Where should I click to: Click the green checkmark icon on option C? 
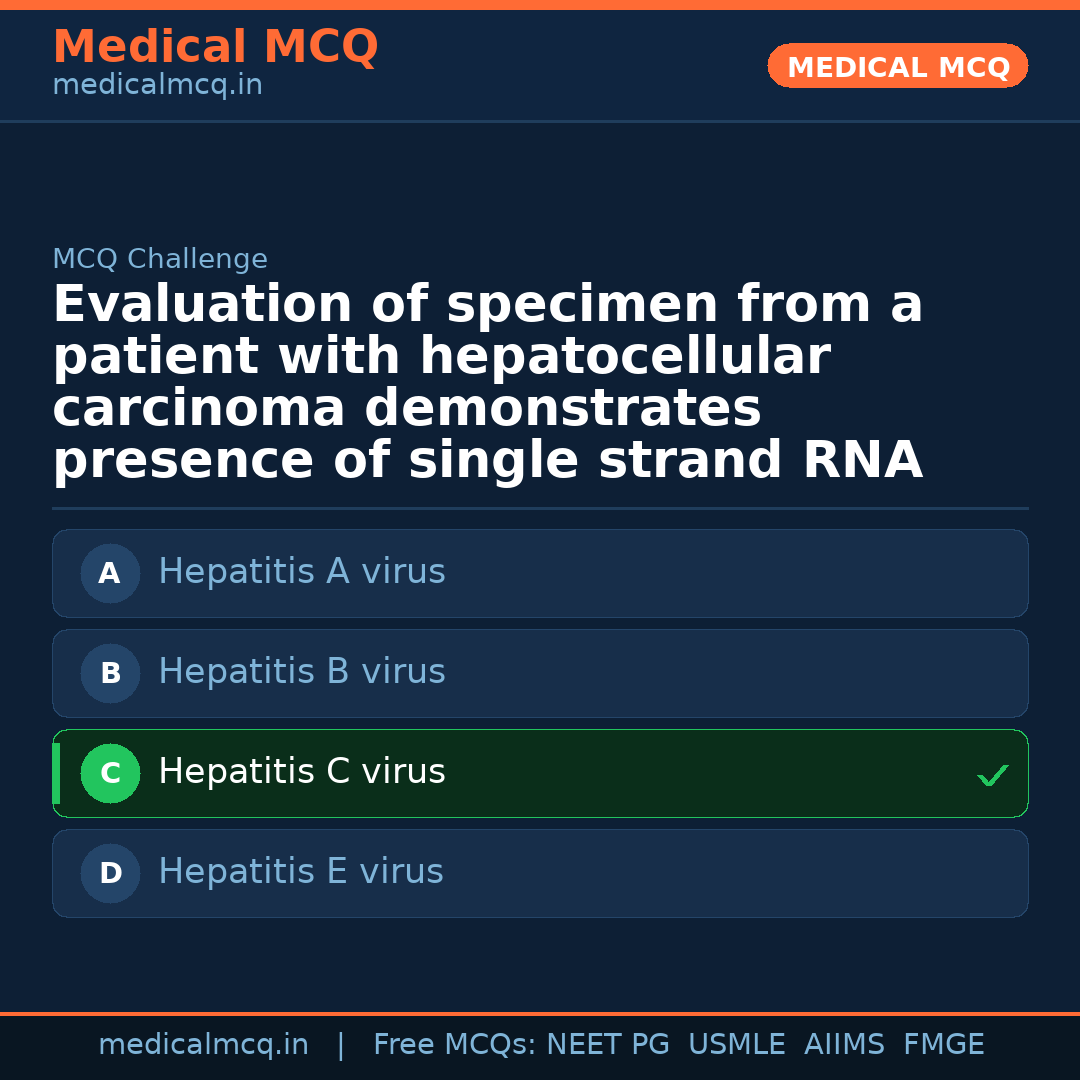[992, 775]
